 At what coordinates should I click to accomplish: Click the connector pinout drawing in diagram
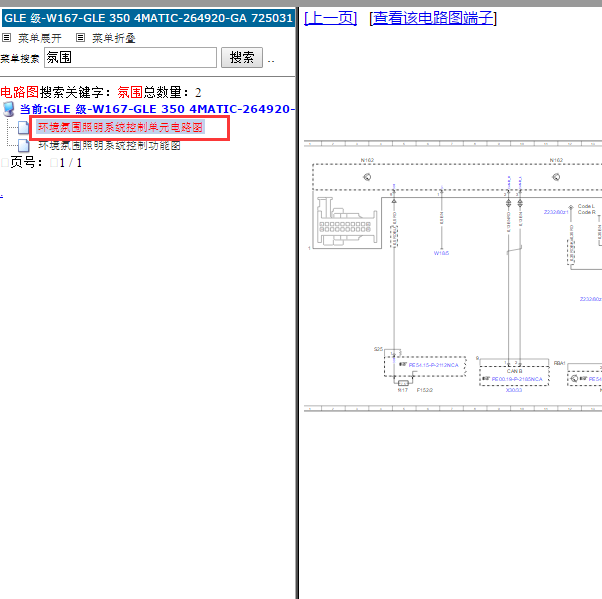pos(347,222)
